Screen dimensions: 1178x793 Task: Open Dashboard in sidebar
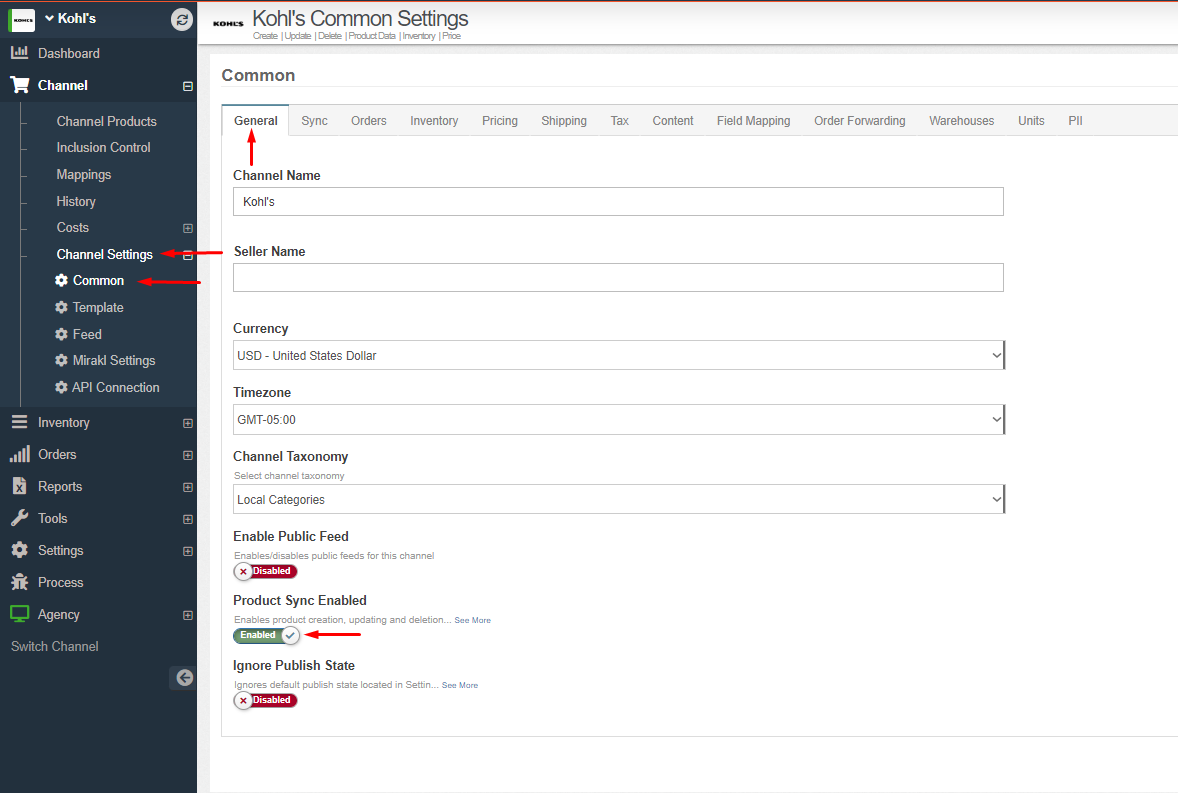point(68,53)
